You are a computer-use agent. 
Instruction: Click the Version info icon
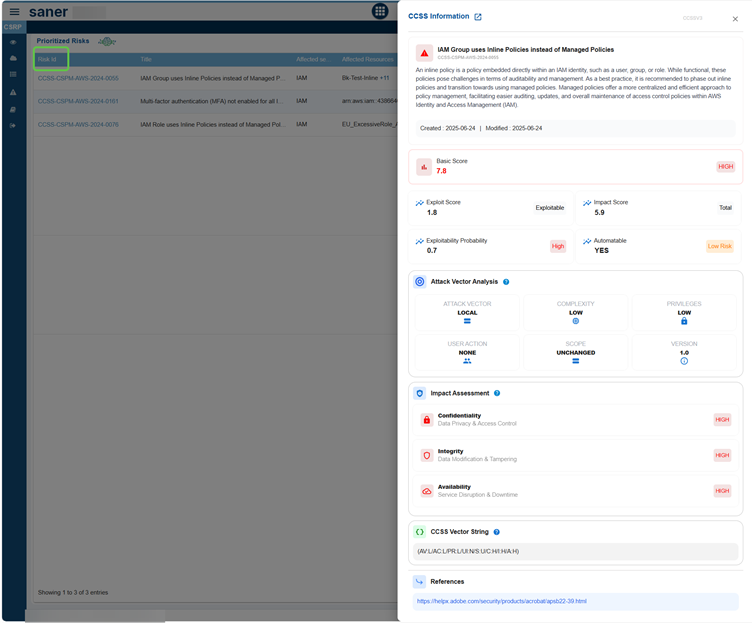click(x=684, y=361)
